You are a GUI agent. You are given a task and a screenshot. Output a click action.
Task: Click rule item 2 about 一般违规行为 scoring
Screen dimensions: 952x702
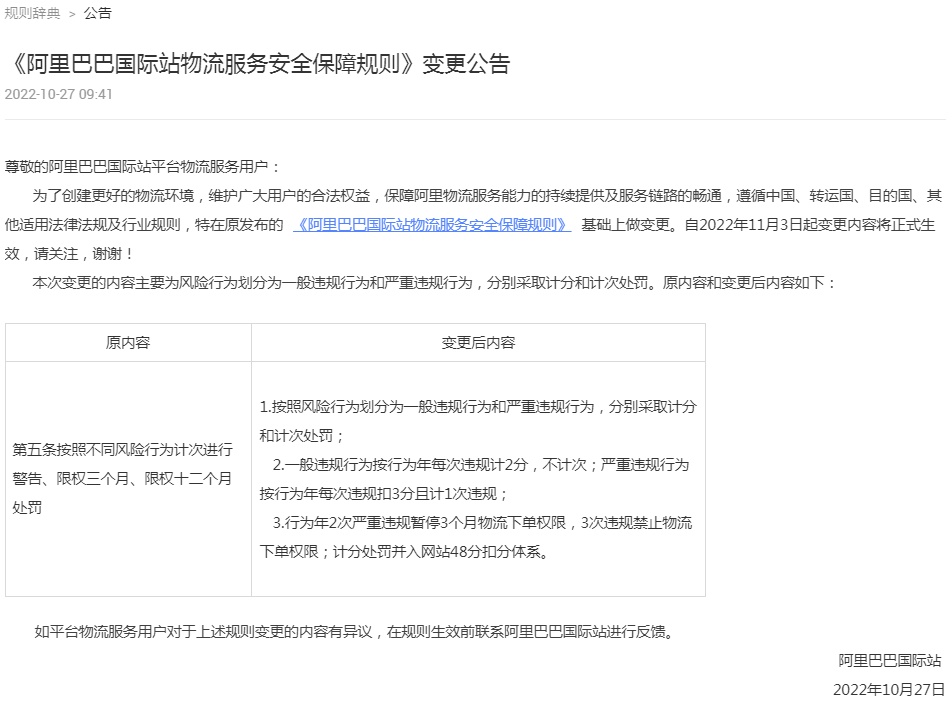(477, 479)
